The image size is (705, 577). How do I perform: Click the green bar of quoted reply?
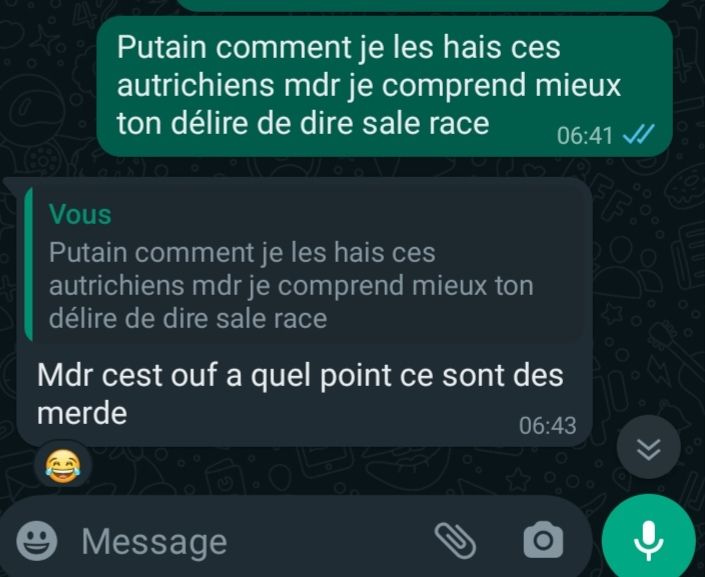(29, 264)
